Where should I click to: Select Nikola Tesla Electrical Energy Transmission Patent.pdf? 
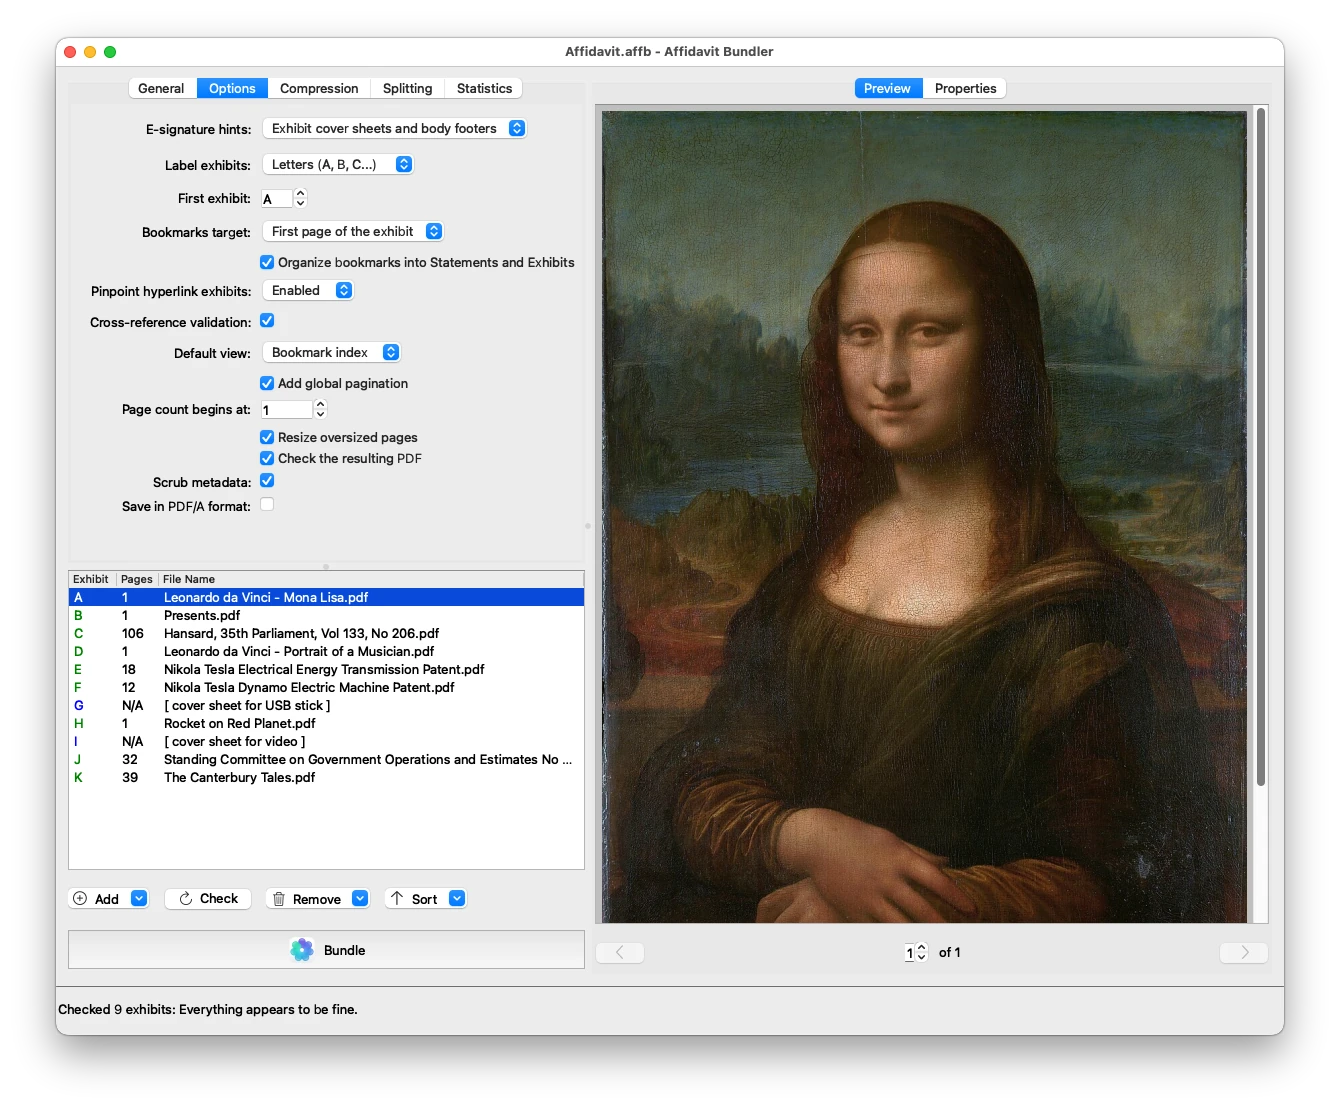[326, 670]
